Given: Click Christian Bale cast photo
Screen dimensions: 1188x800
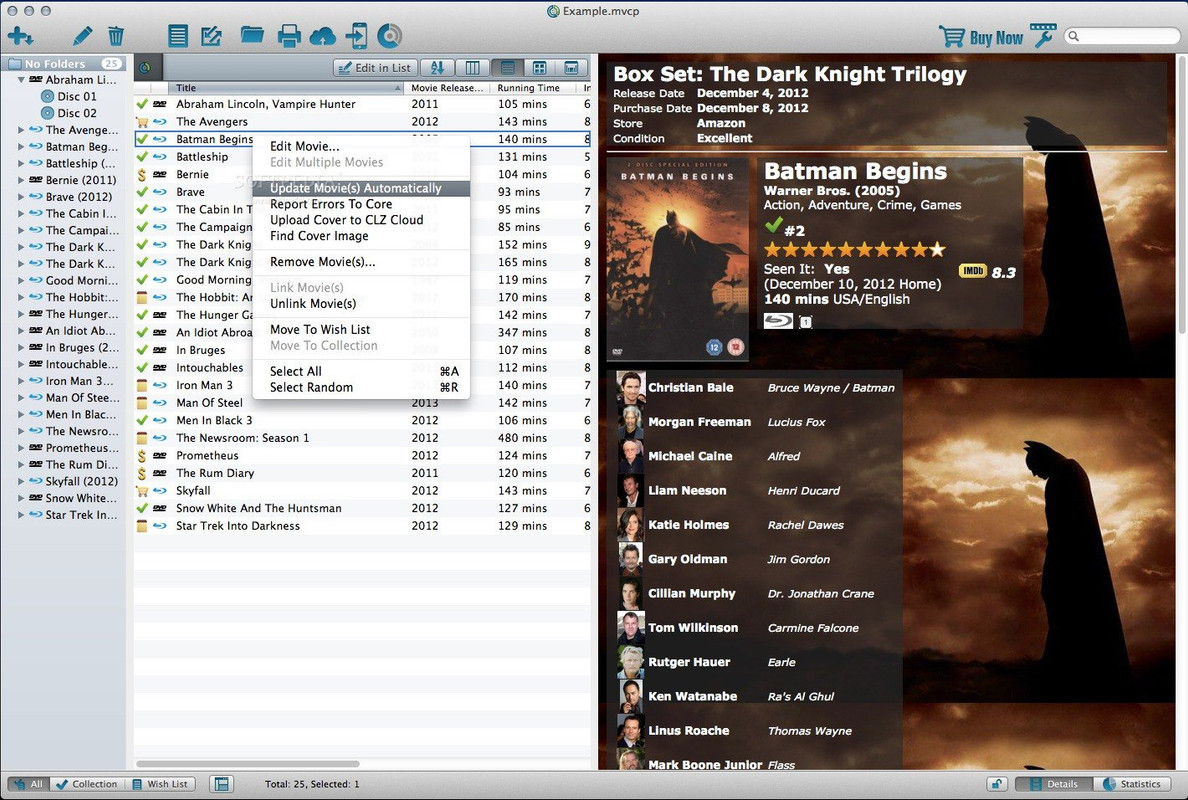Looking at the screenshot, I should (x=630, y=388).
